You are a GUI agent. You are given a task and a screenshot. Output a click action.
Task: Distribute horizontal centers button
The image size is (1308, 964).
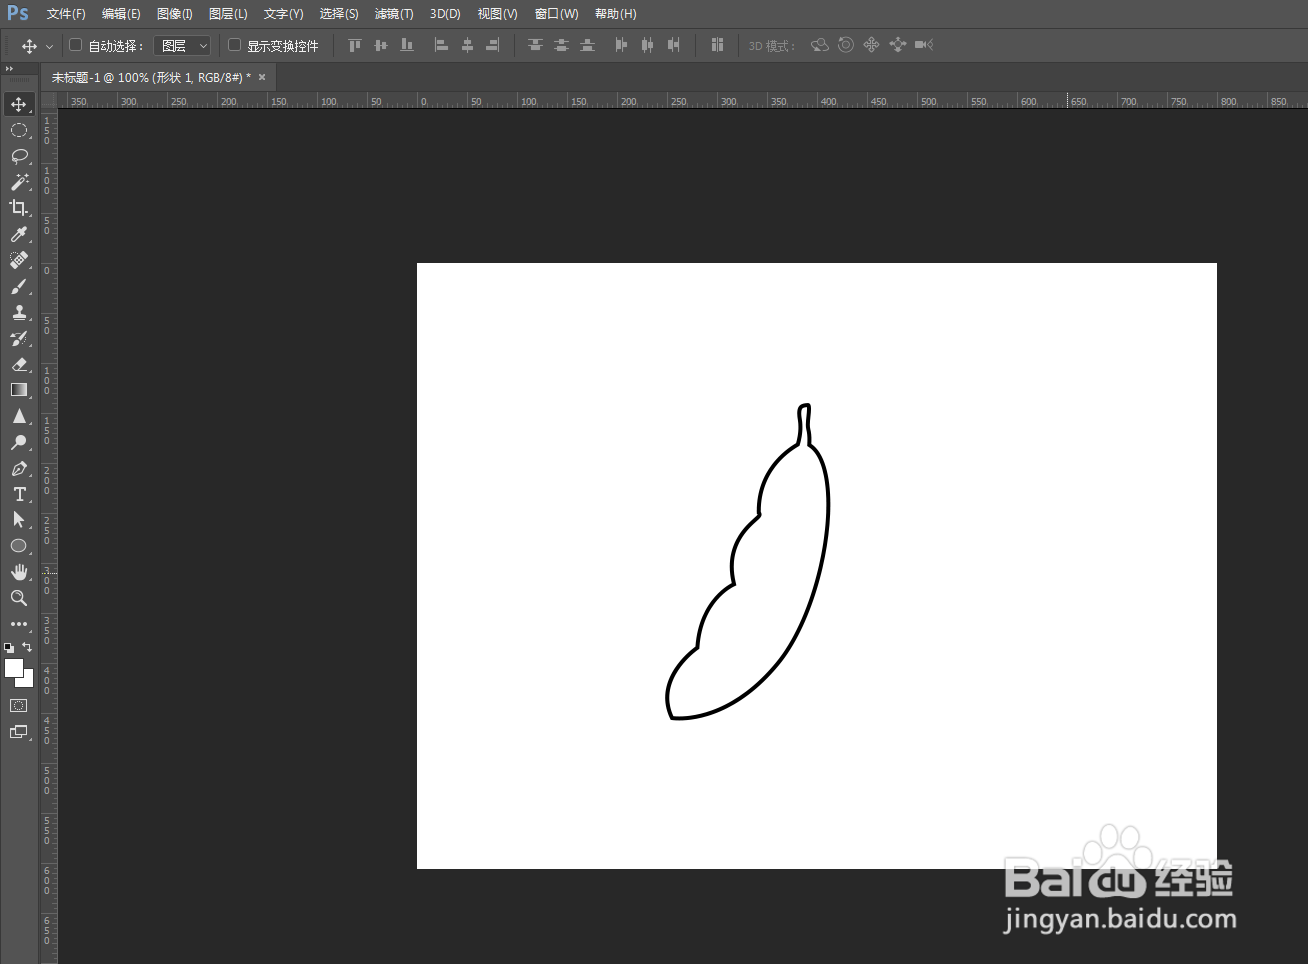pos(647,45)
